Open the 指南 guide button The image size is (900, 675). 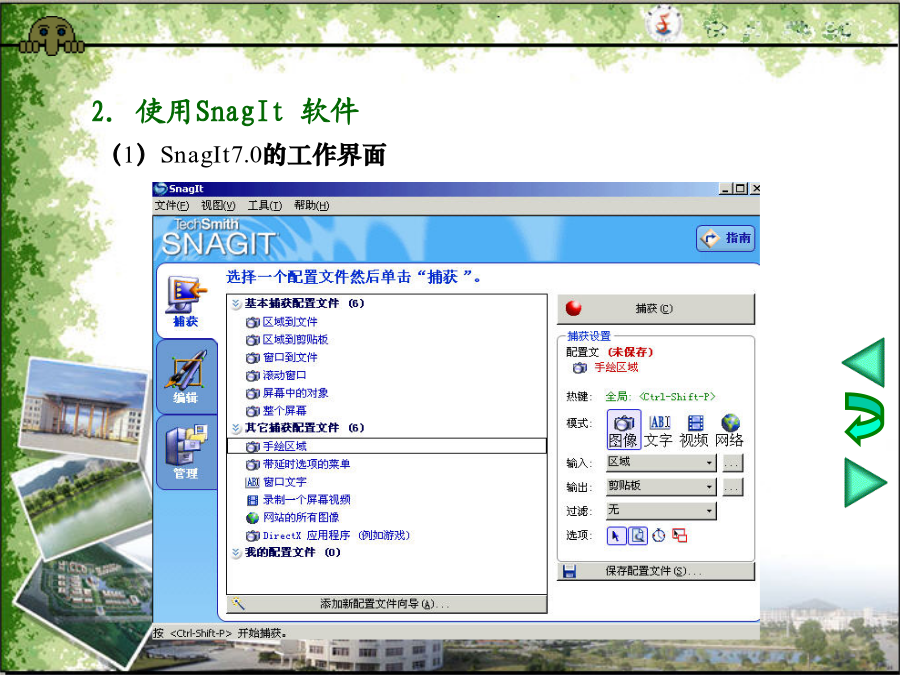(726, 238)
